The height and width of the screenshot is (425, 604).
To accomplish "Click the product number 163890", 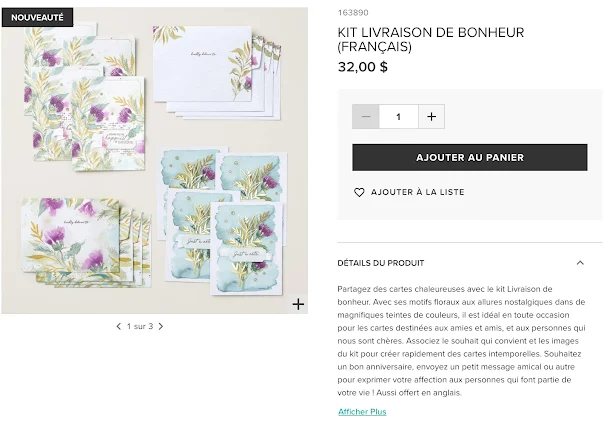I will tap(353, 13).
